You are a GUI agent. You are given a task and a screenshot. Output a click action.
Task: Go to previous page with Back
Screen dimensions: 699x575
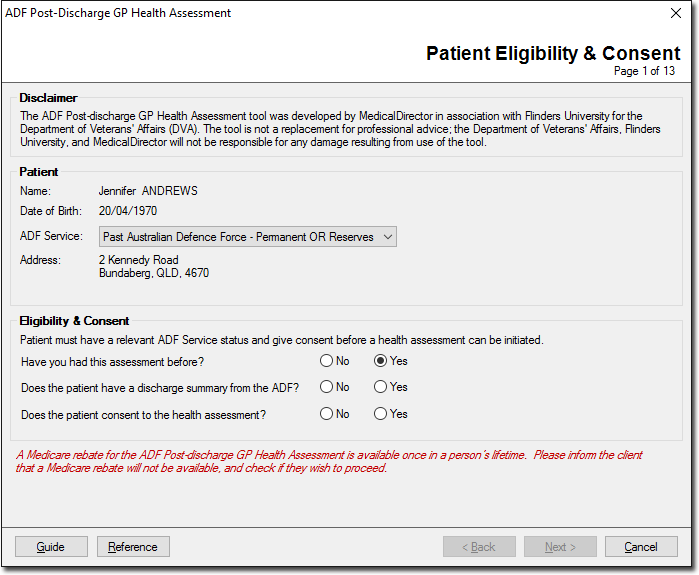pyautogui.click(x=479, y=547)
